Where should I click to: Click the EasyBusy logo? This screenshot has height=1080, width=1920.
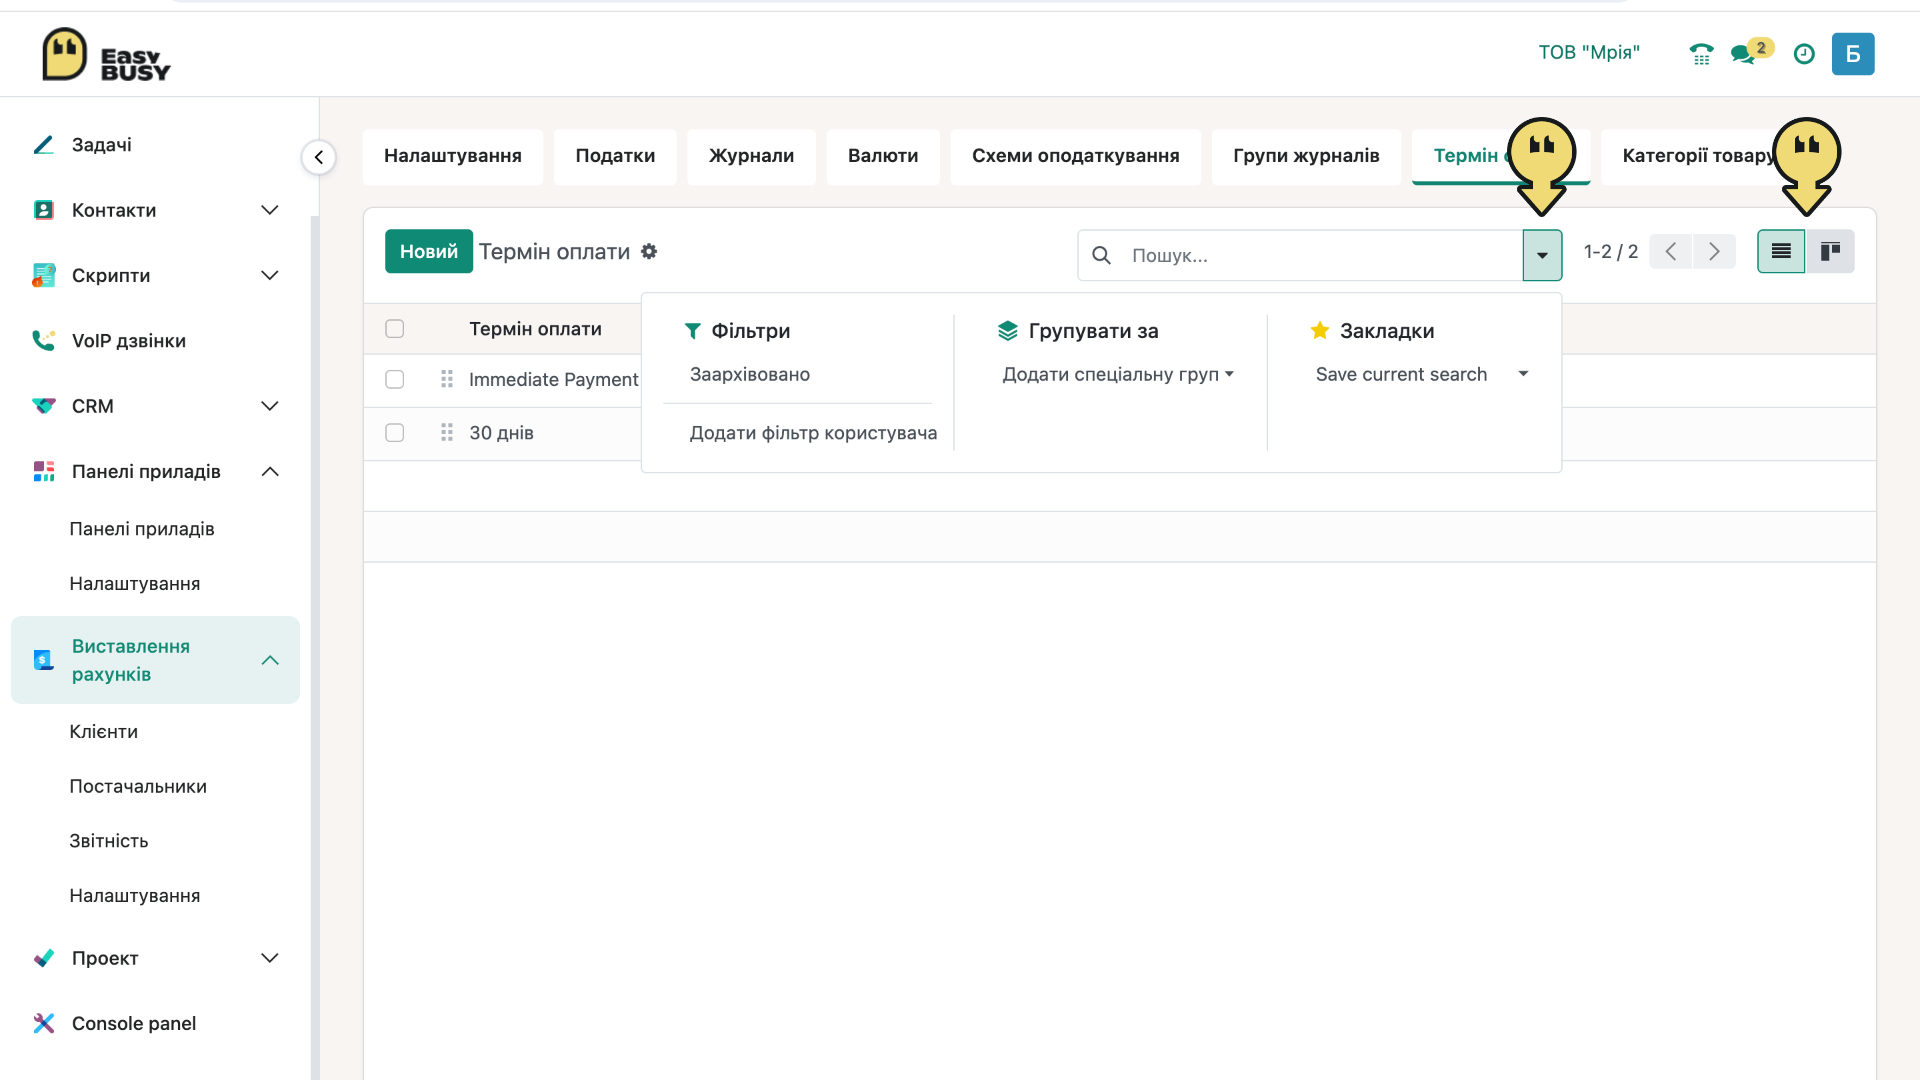(106, 54)
